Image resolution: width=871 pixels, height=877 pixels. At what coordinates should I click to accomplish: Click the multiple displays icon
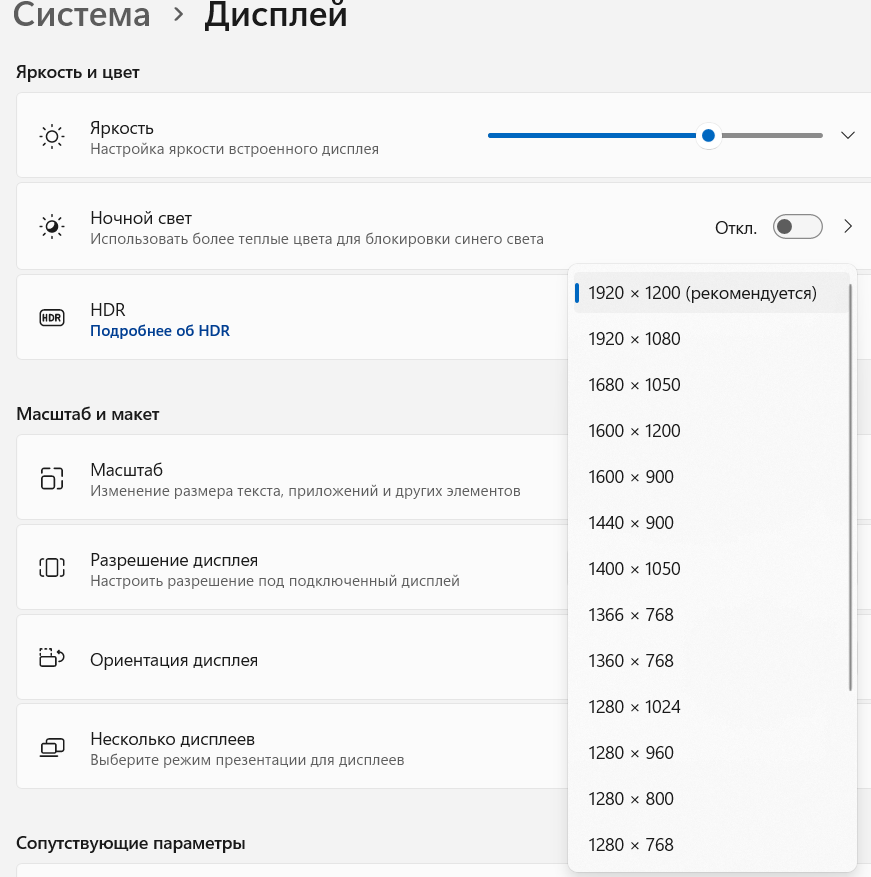[52, 748]
